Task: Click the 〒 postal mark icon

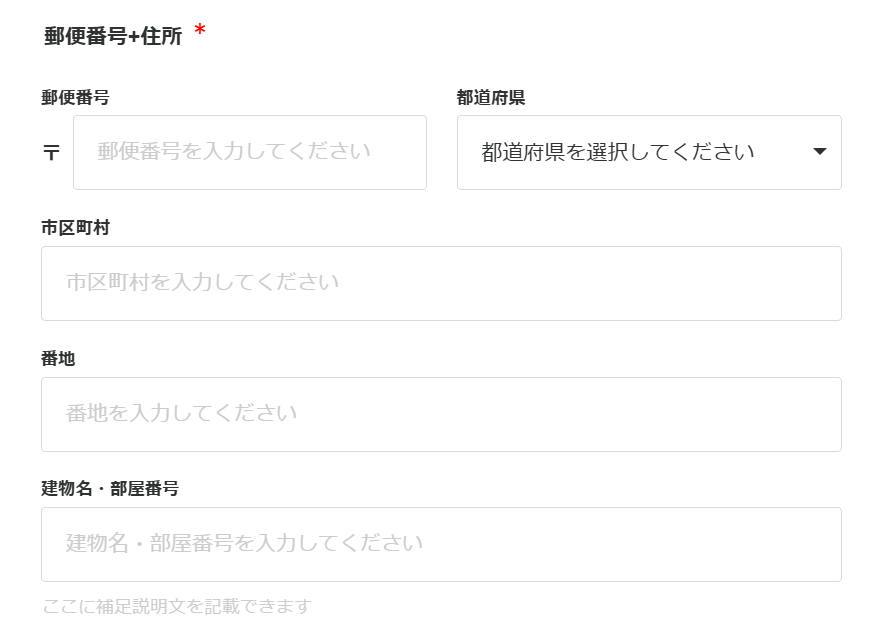Action: pyautogui.click(x=51, y=153)
